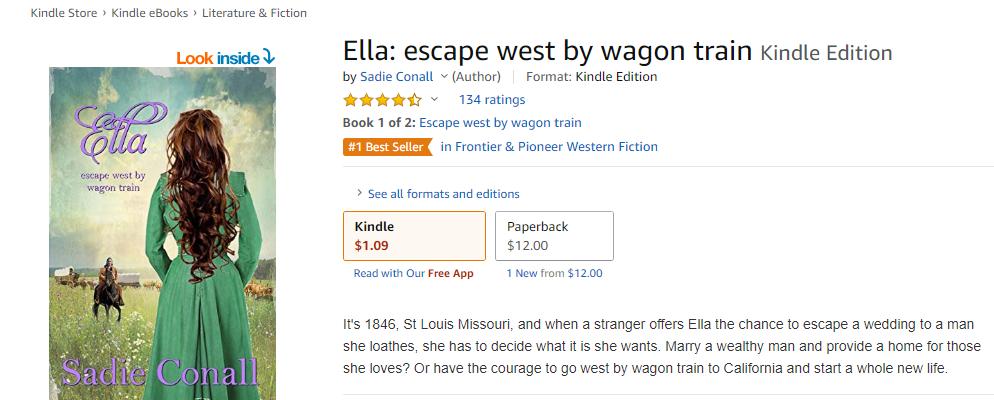
Task: Click the star rating icons
Action: (x=382, y=100)
